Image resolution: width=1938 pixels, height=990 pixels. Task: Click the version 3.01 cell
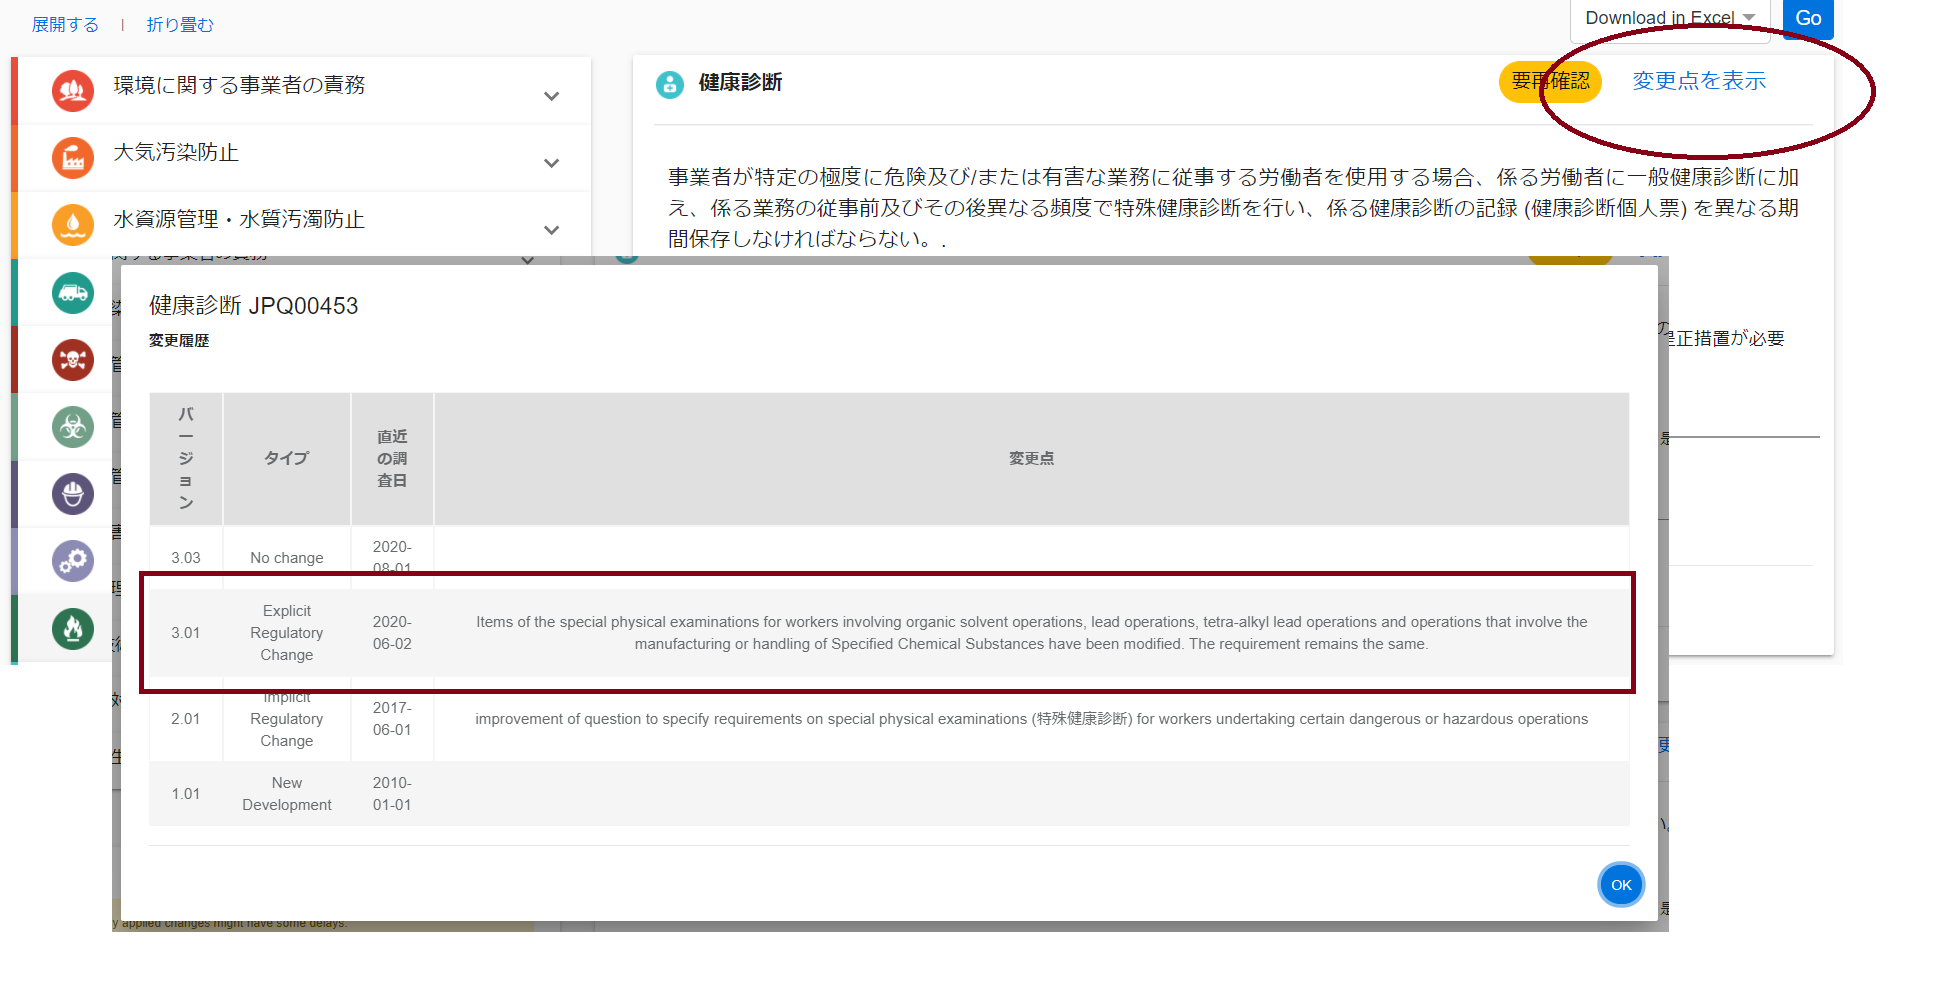tap(186, 633)
